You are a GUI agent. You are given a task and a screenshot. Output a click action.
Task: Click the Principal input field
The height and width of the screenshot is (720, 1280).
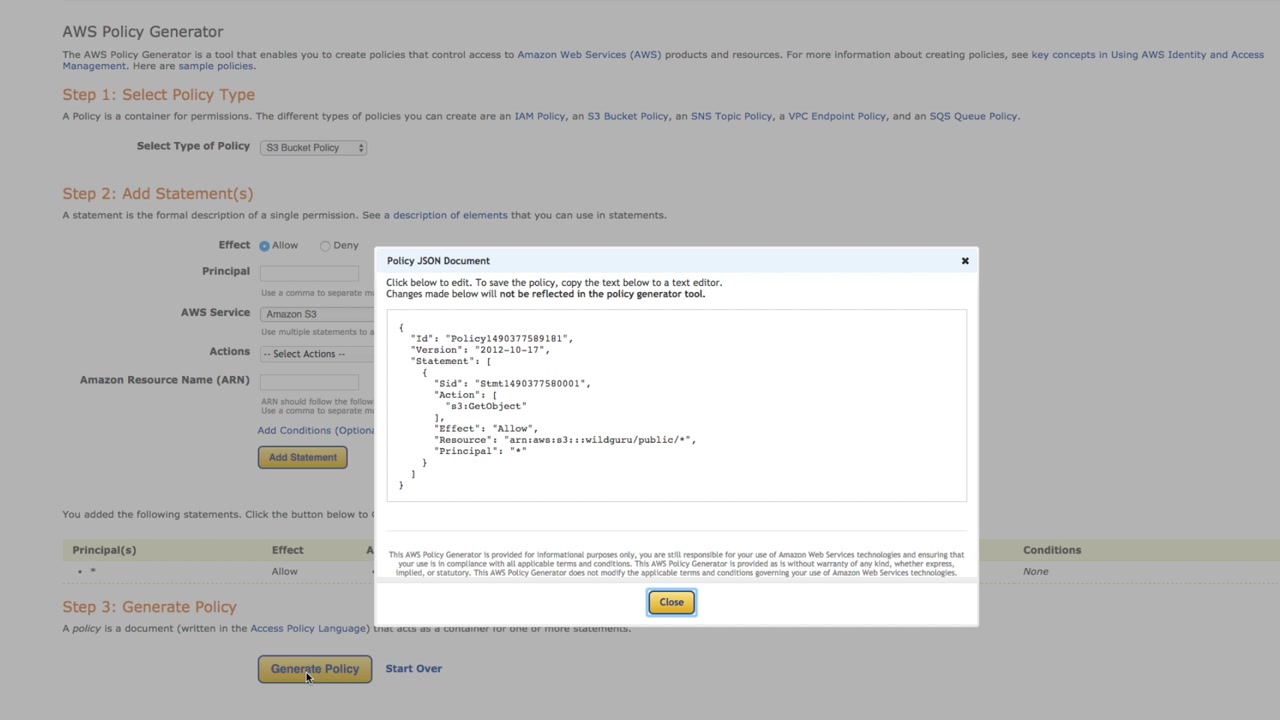pyautogui.click(x=310, y=272)
